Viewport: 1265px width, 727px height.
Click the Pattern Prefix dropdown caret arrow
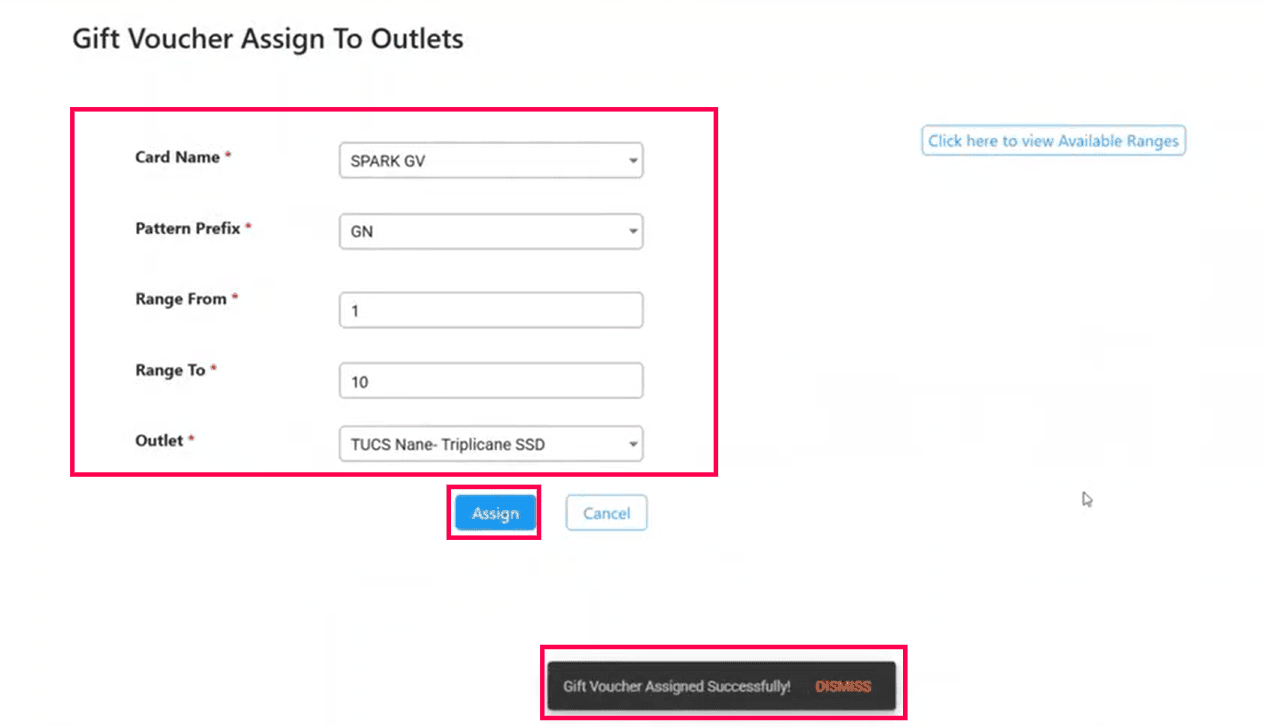(633, 232)
